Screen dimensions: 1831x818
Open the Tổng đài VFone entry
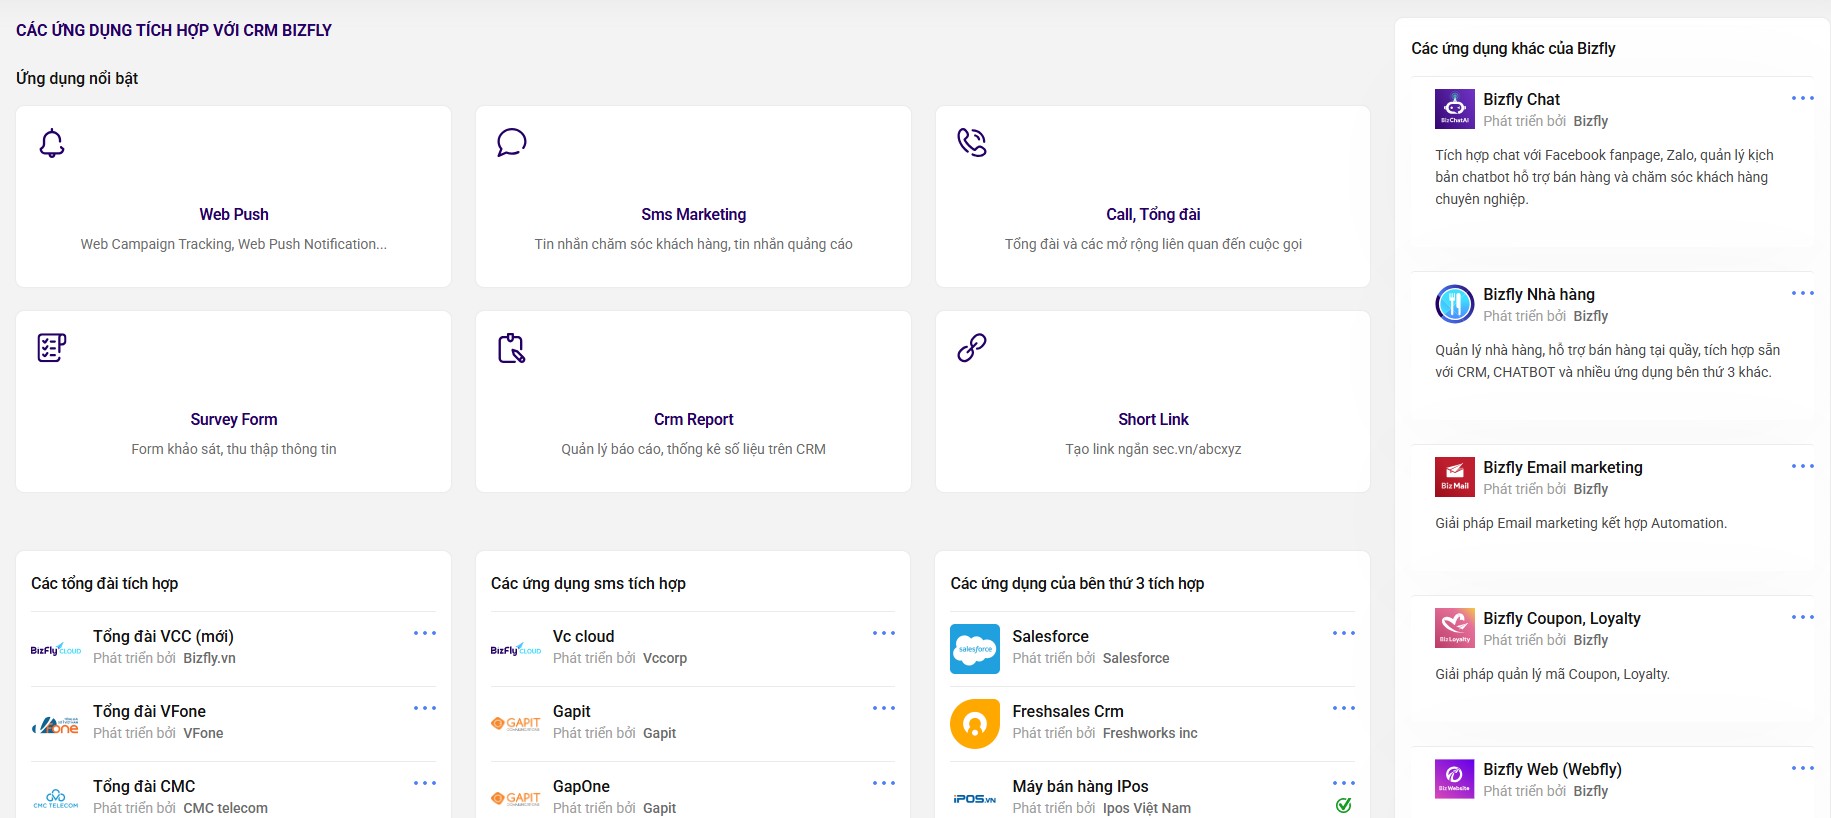pos(149,711)
